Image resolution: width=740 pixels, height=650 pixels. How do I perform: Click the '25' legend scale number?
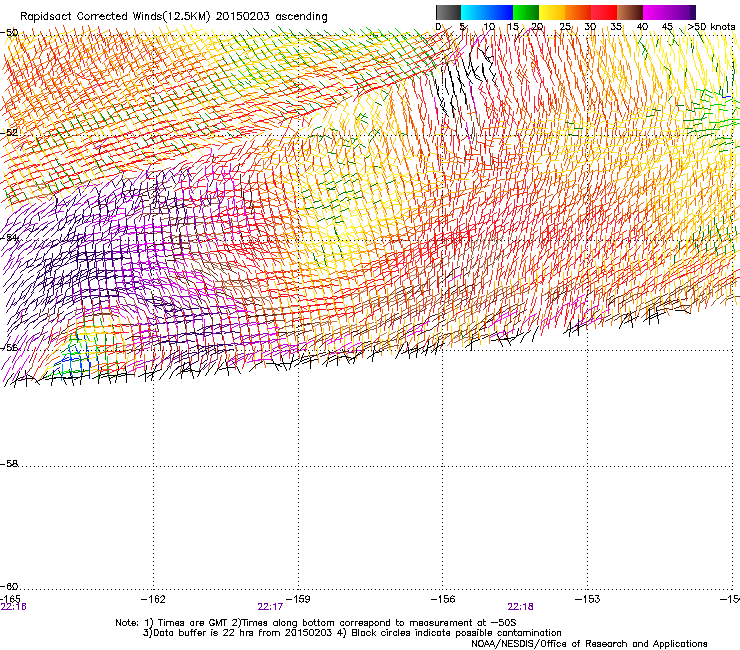coord(565,27)
